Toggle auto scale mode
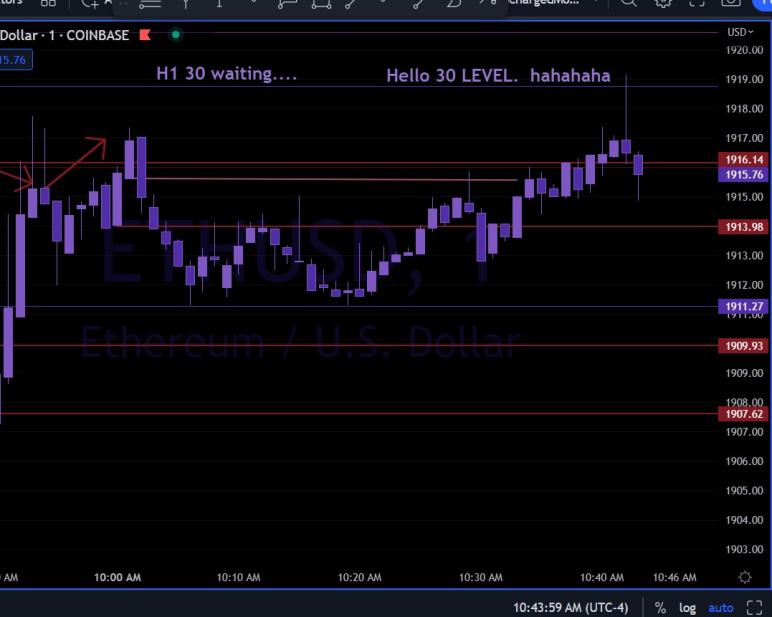The image size is (772, 617). [720, 608]
